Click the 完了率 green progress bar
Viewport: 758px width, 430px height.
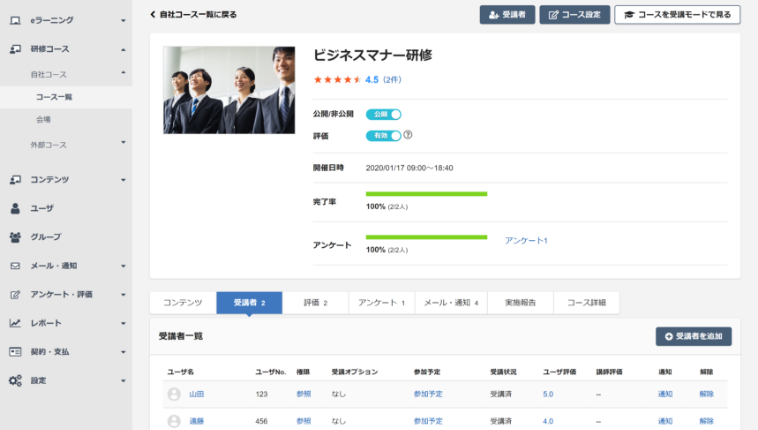click(426, 194)
